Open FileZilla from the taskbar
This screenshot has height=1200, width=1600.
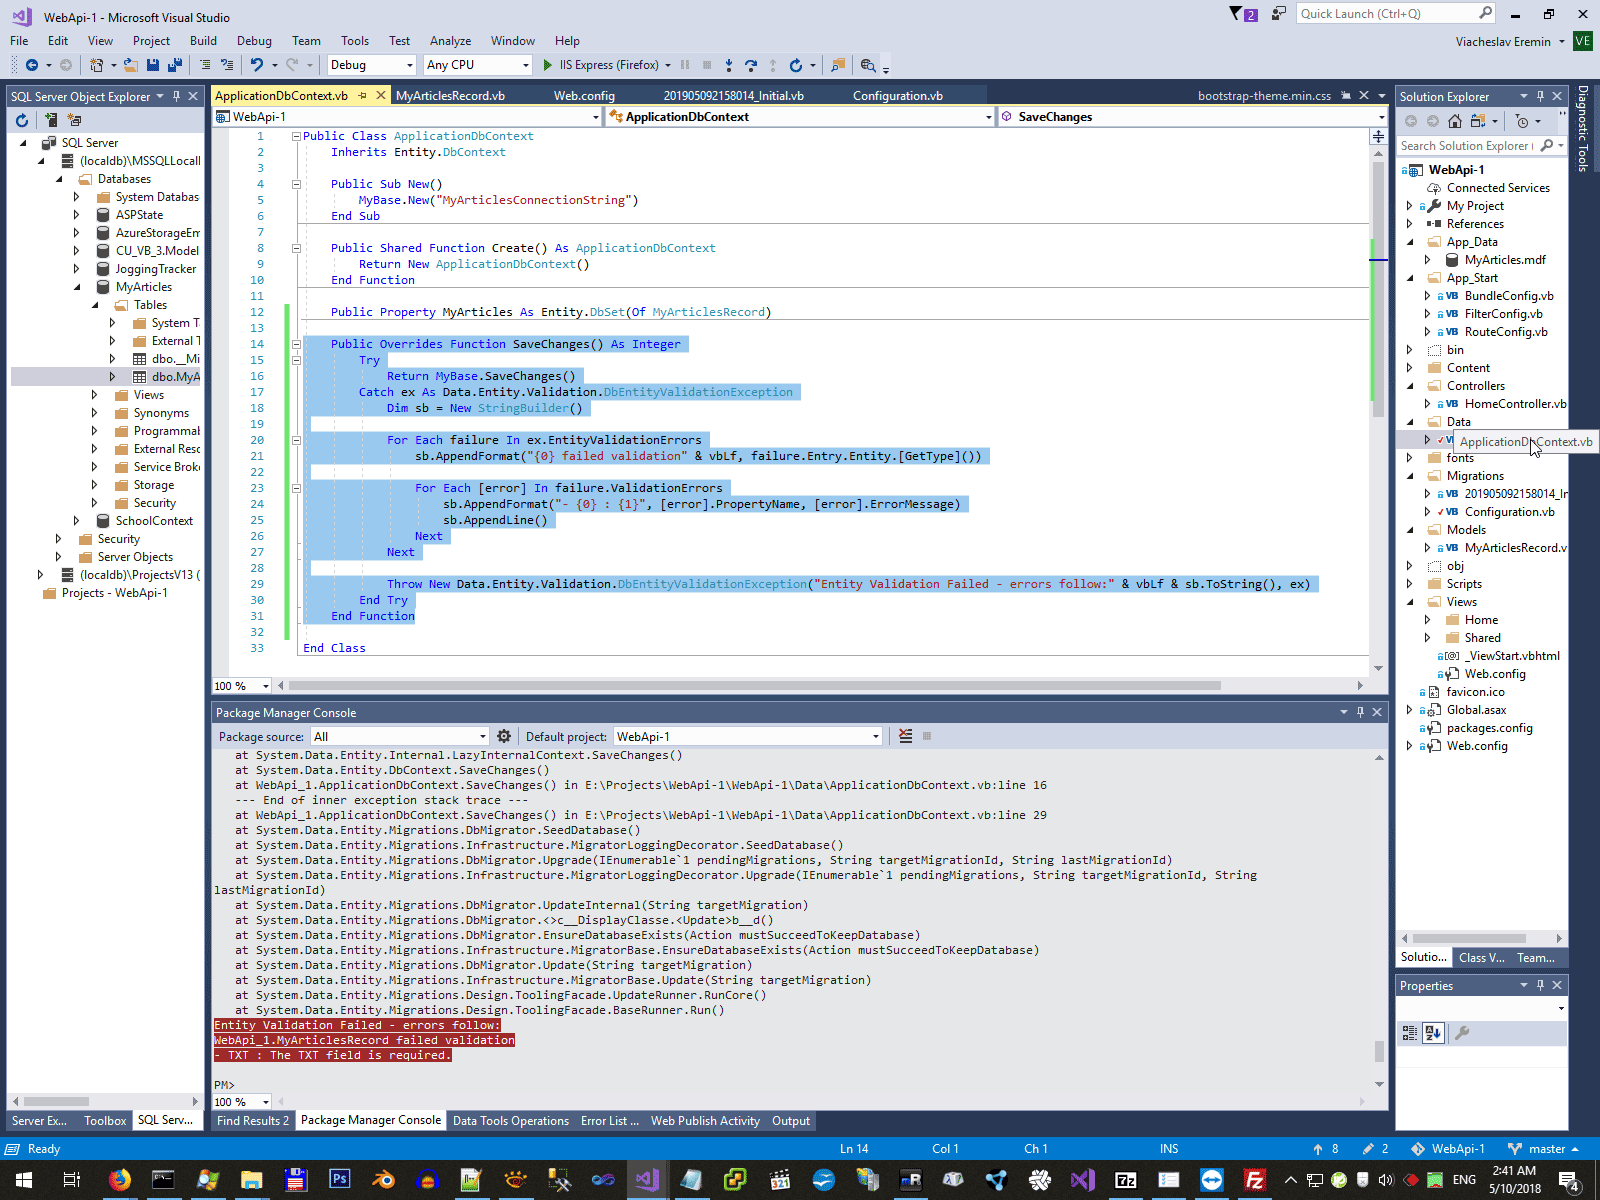point(1255,1180)
